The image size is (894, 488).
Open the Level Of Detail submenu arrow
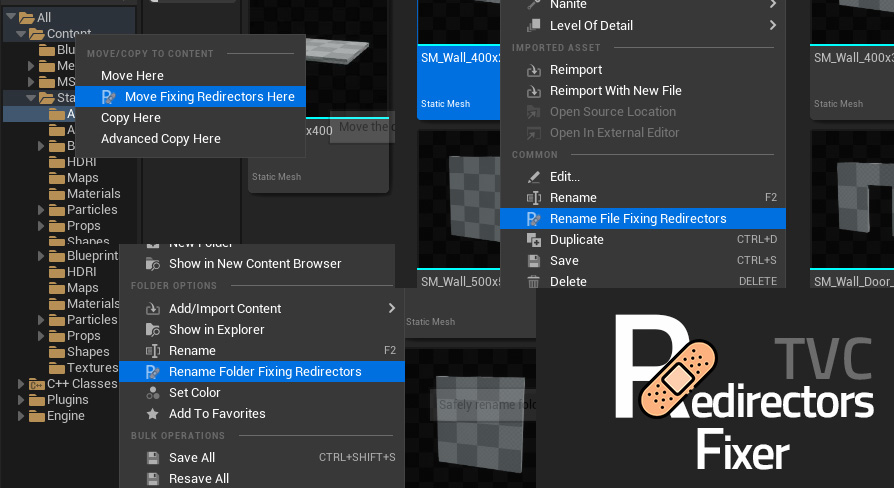click(x=773, y=25)
